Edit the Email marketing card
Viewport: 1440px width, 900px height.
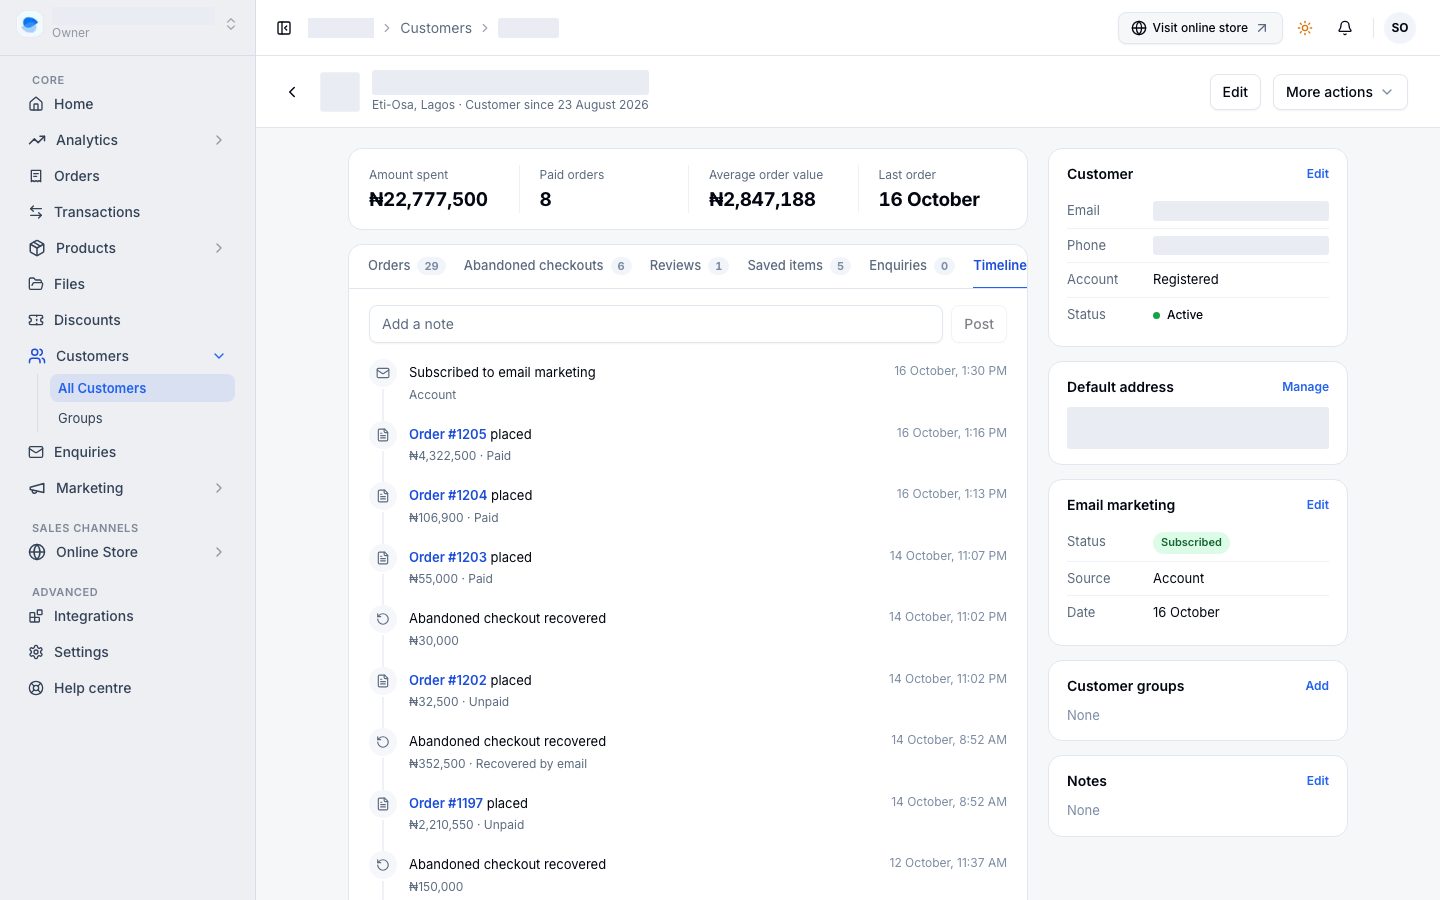tap(1317, 505)
